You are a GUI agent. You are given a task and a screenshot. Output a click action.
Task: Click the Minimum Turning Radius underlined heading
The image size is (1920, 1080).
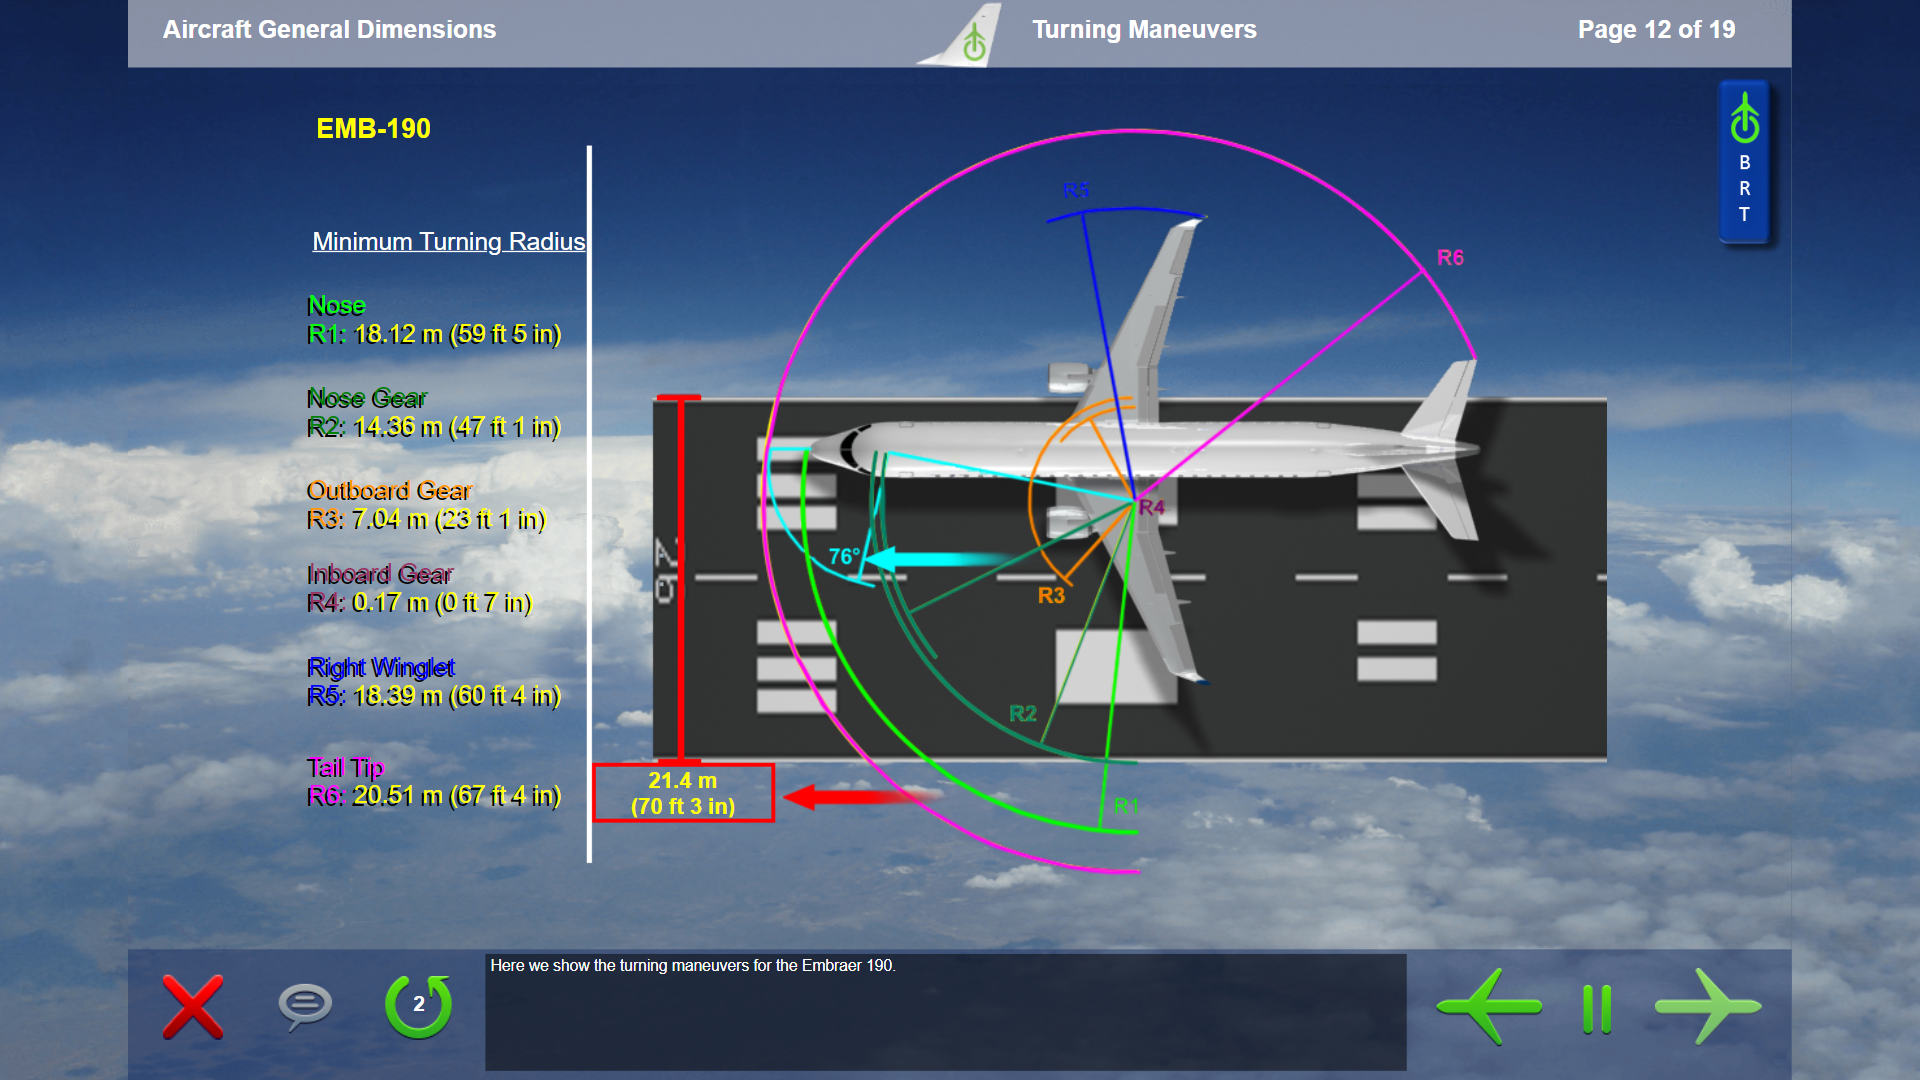tap(448, 242)
